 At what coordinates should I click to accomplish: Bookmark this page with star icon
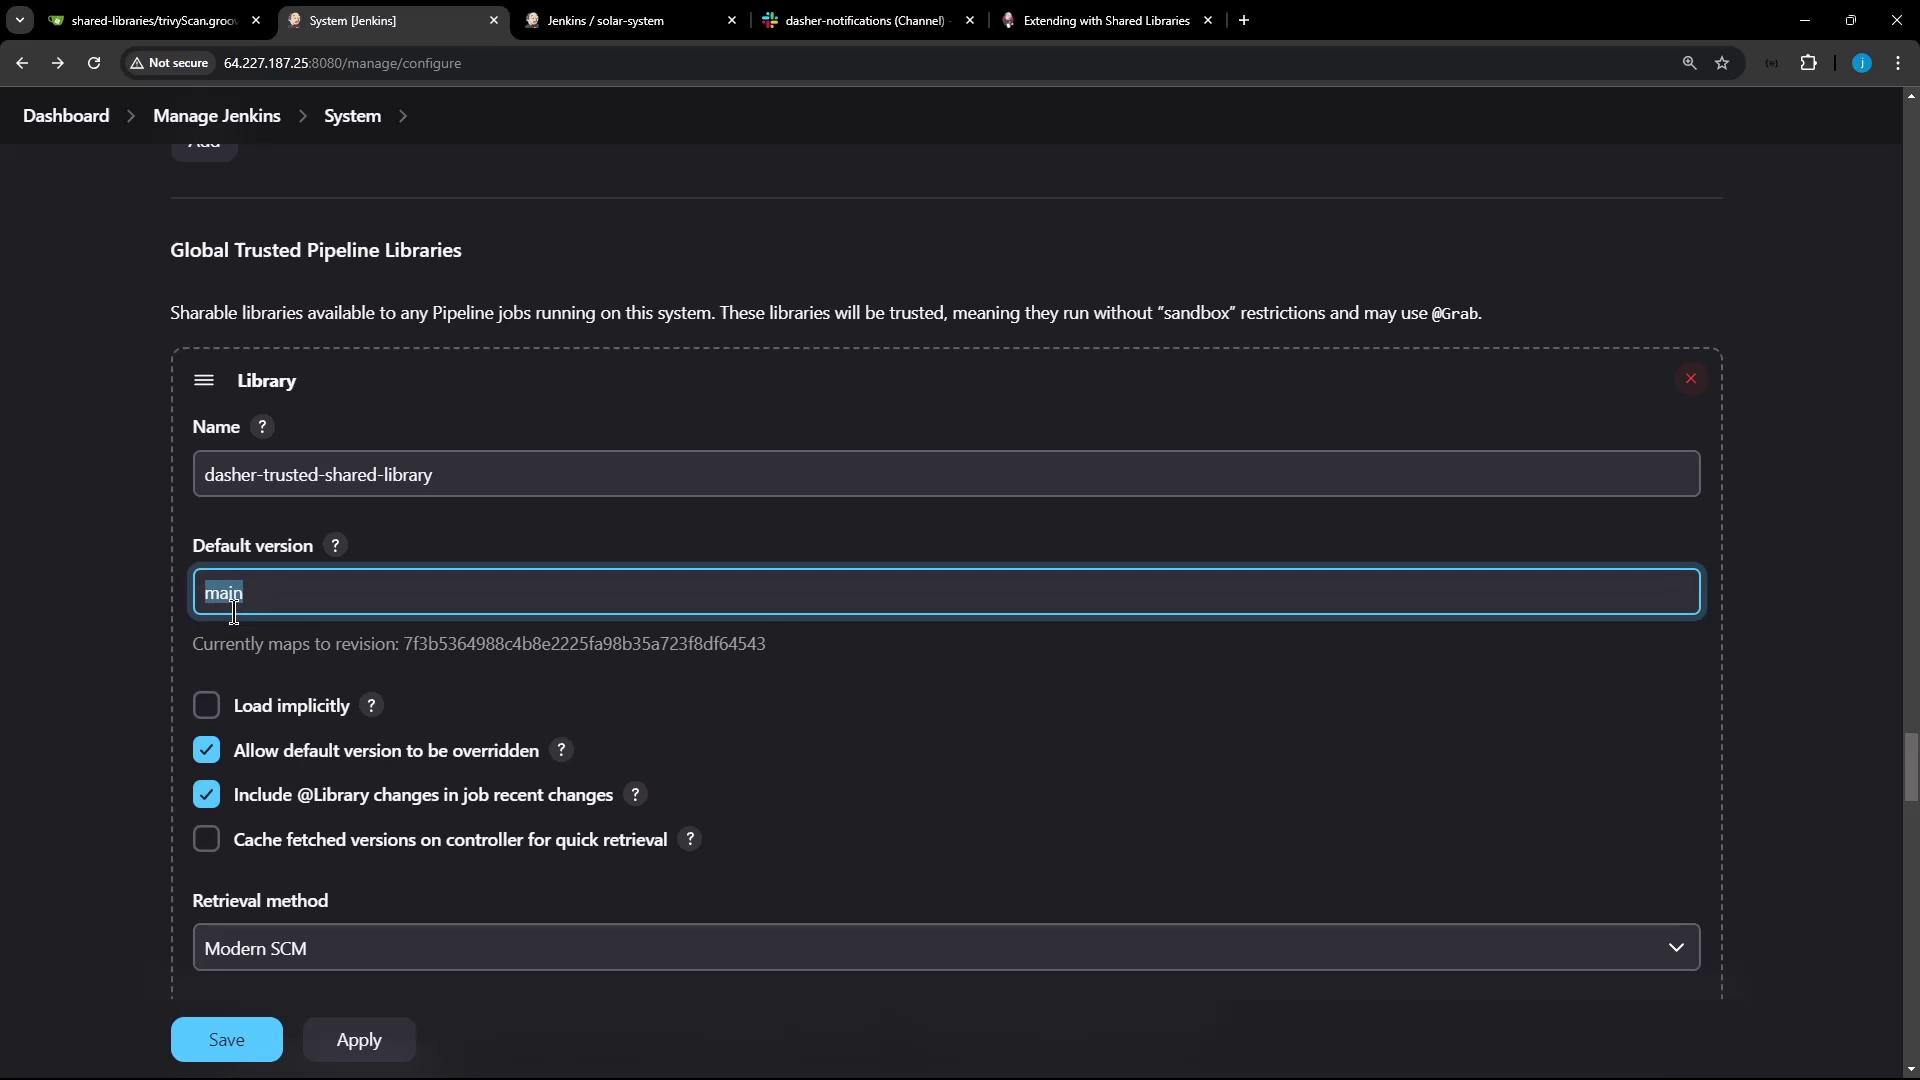point(1722,63)
